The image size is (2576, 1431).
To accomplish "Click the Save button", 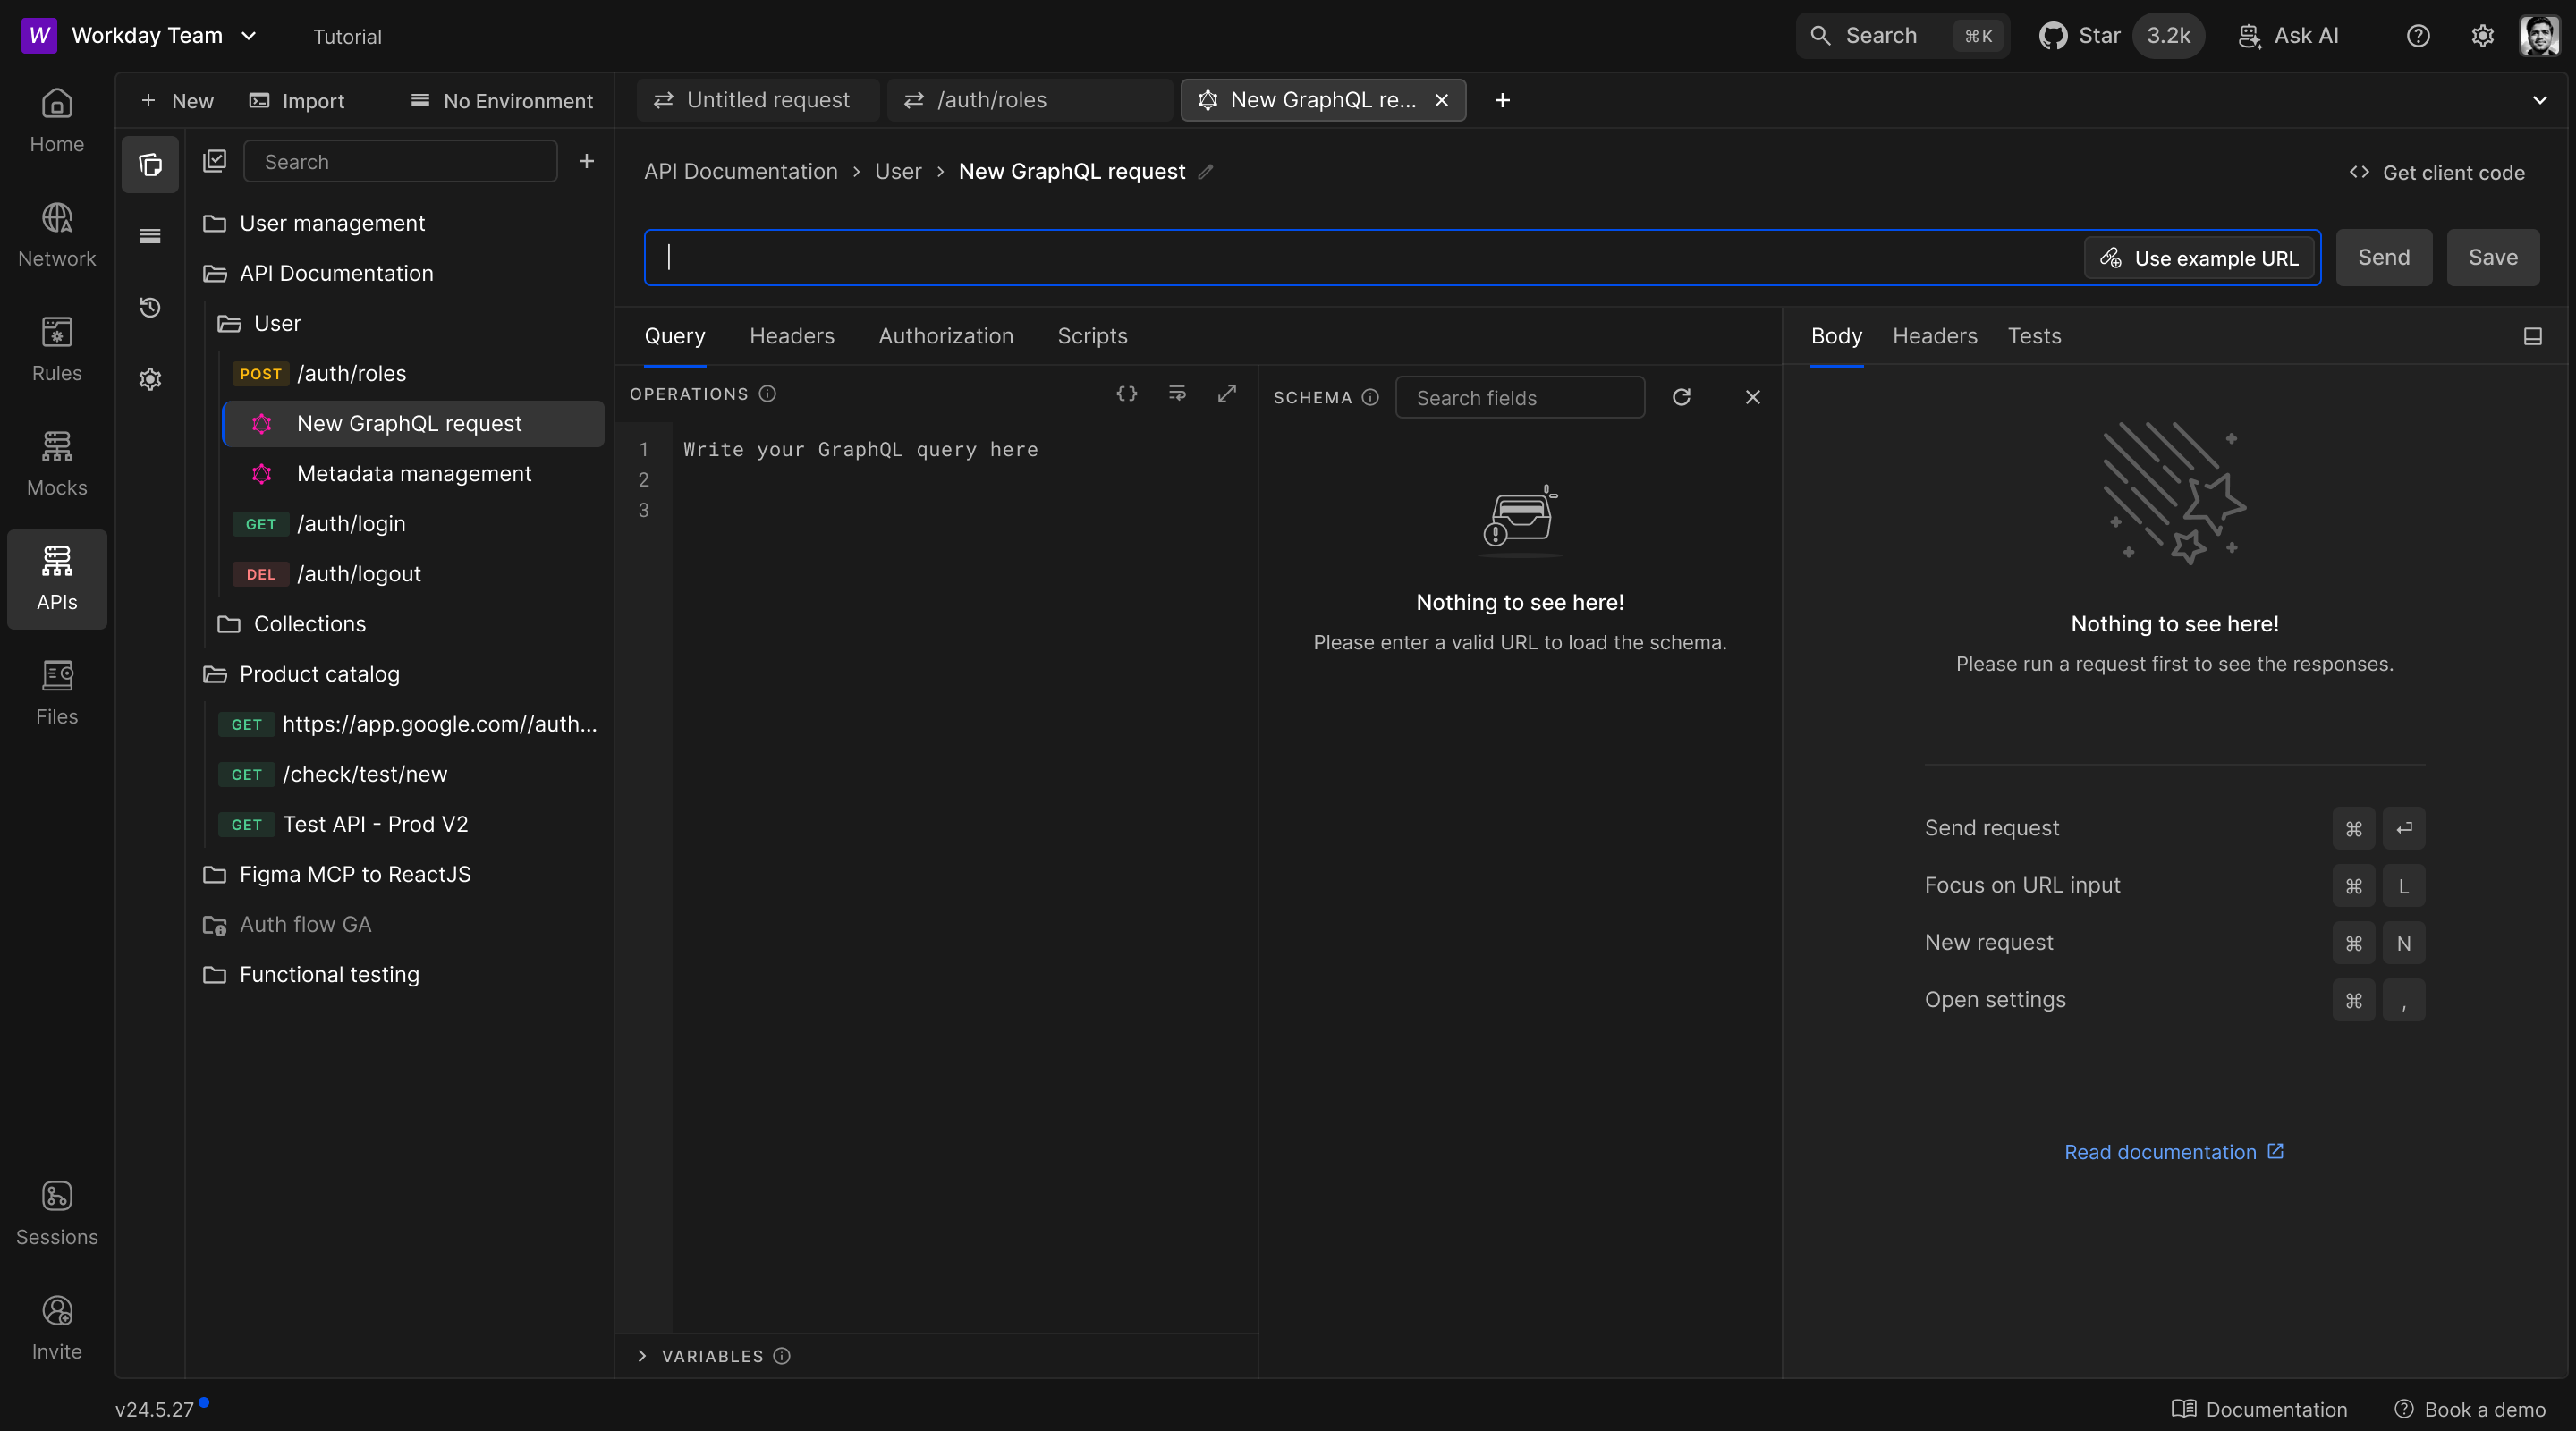I will click(x=2493, y=257).
